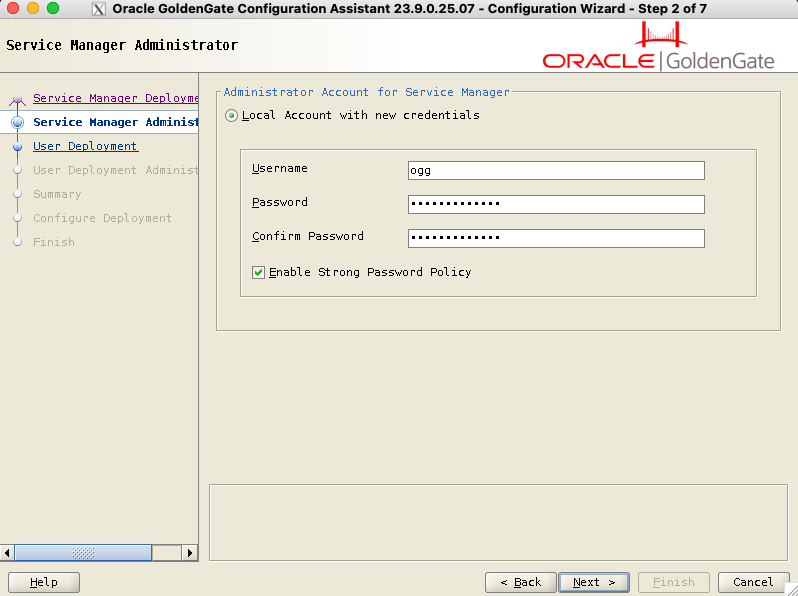Focus the Confirm Password field
This screenshot has width=798, height=596.
pyautogui.click(x=556, y=238)
